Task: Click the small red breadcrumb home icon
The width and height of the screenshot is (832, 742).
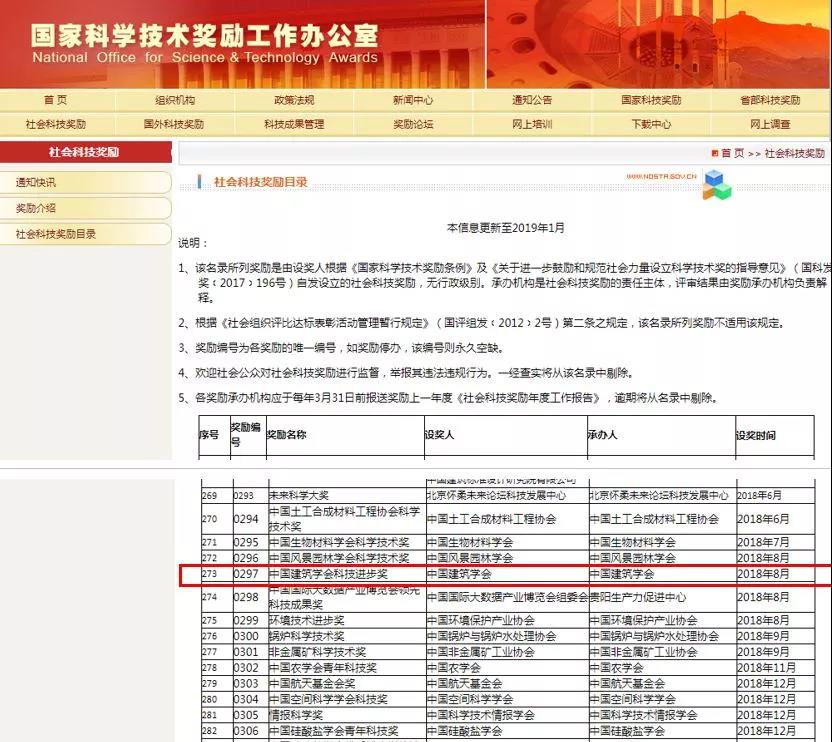Action: pos(715,153)
